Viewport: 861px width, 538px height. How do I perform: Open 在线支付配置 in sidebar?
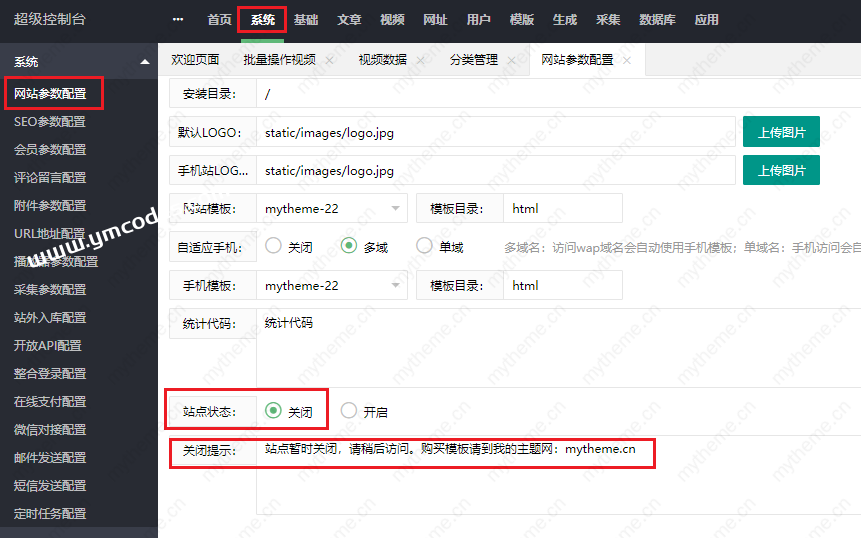coord(50,402)
